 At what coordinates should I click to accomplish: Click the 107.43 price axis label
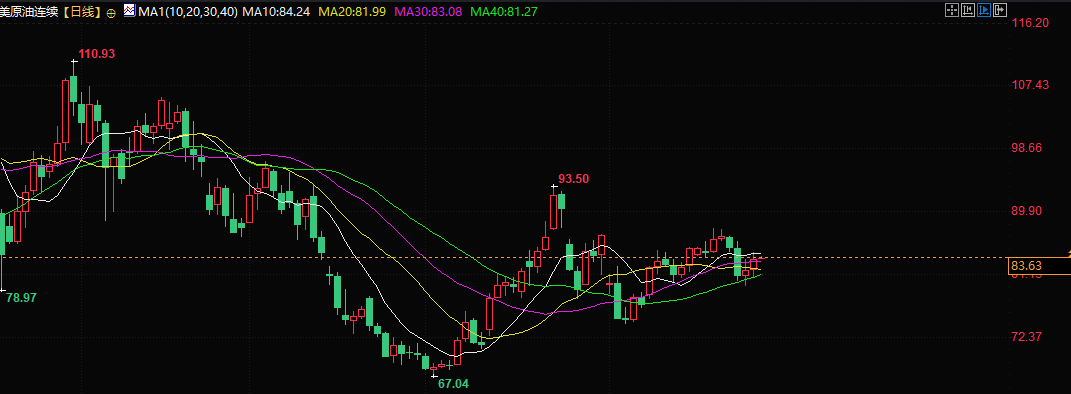(x=1031, y=85)
